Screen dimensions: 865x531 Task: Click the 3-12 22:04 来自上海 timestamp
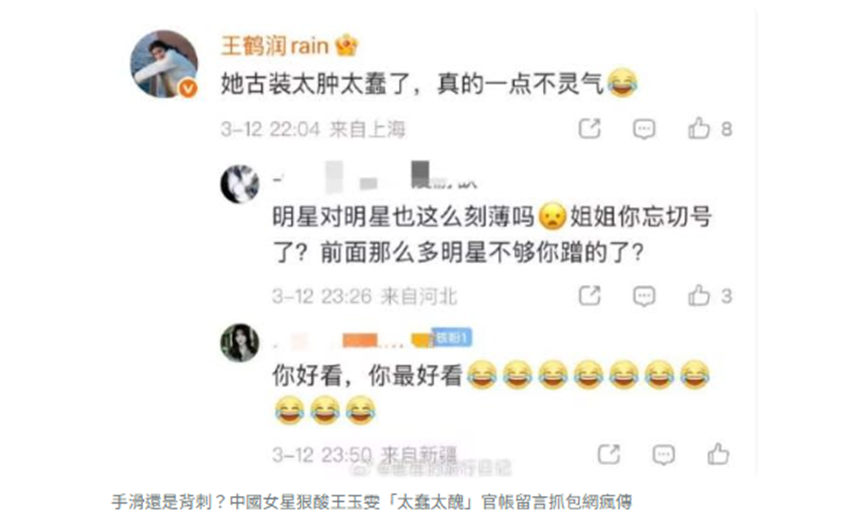(x=313, y=130)
